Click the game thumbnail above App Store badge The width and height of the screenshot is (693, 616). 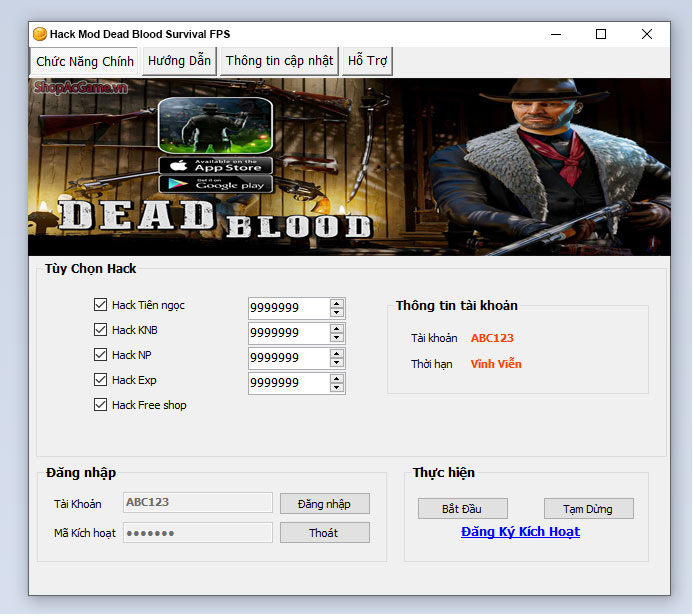[x=216, y=125]
